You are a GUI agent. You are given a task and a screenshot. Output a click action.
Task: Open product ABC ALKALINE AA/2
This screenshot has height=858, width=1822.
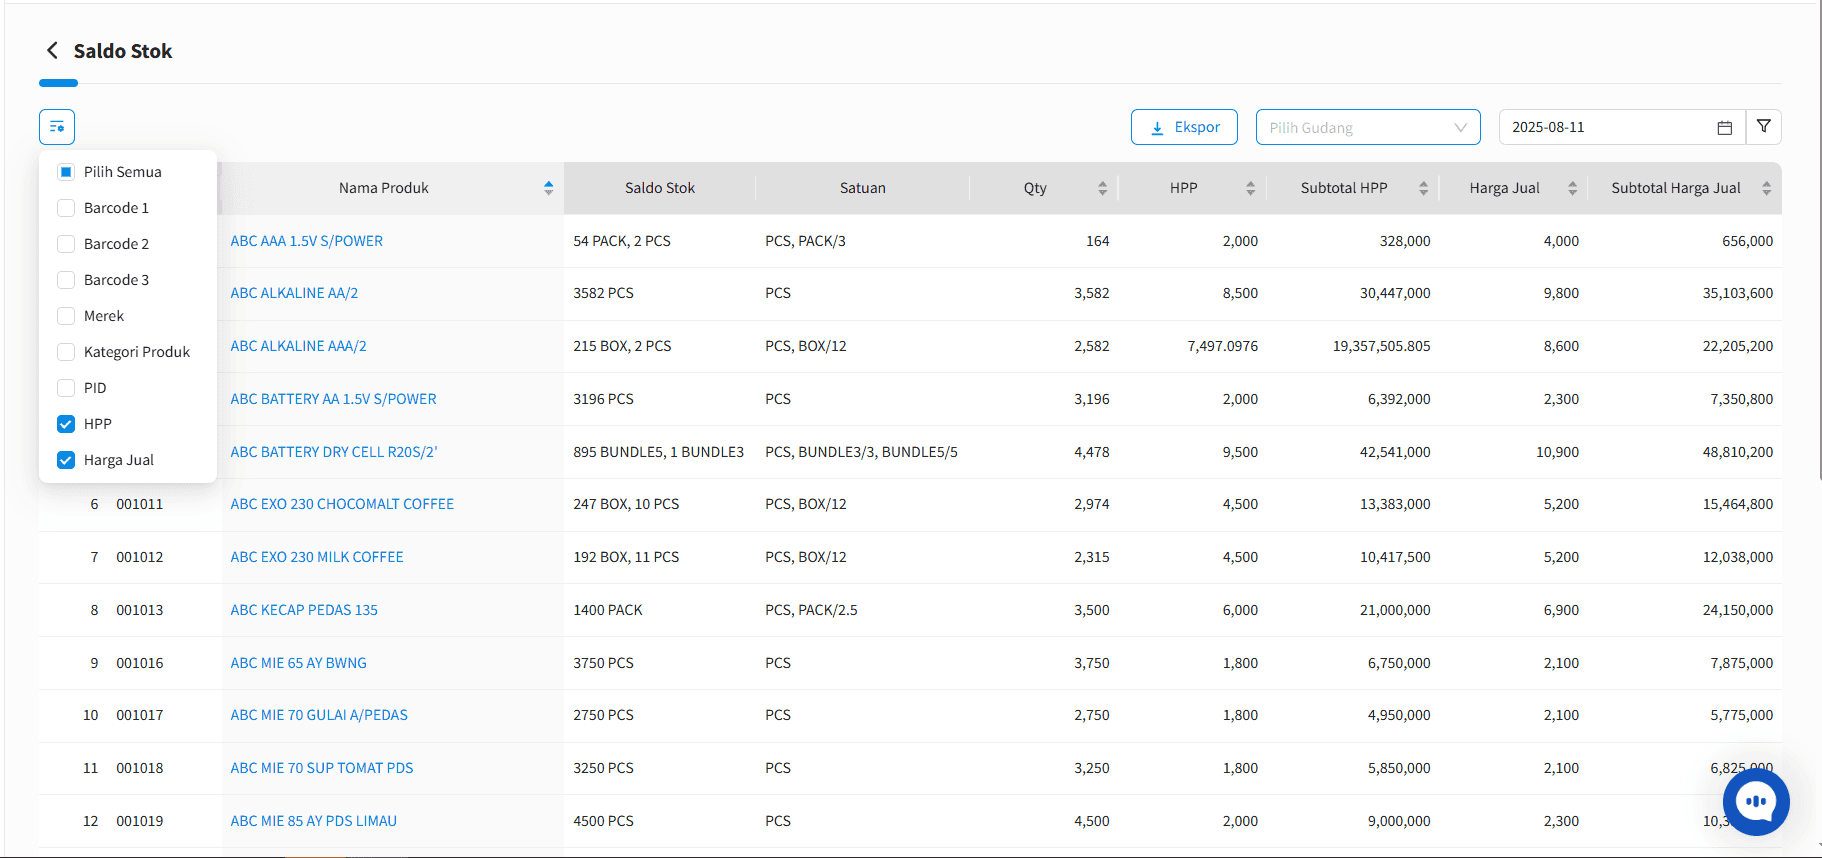coord(294,293)
